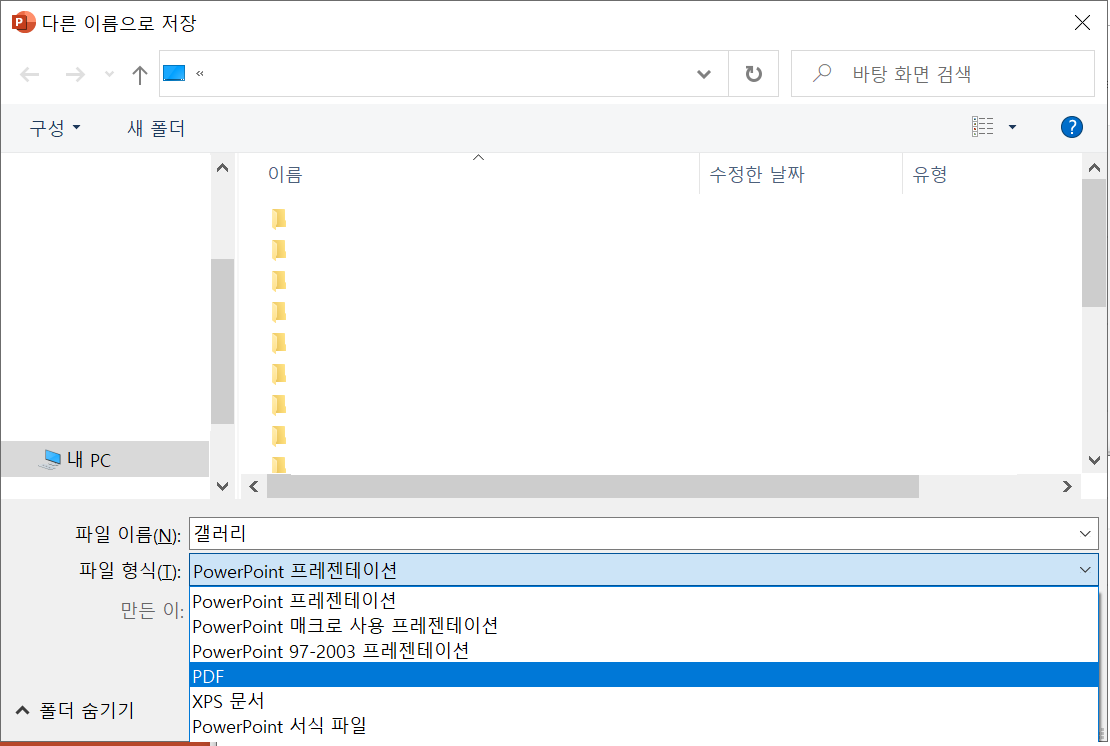Viewport: 1110px width, 746px height.
Task: Select 내 PC in the navigation pane
Action: coord(105,459)
